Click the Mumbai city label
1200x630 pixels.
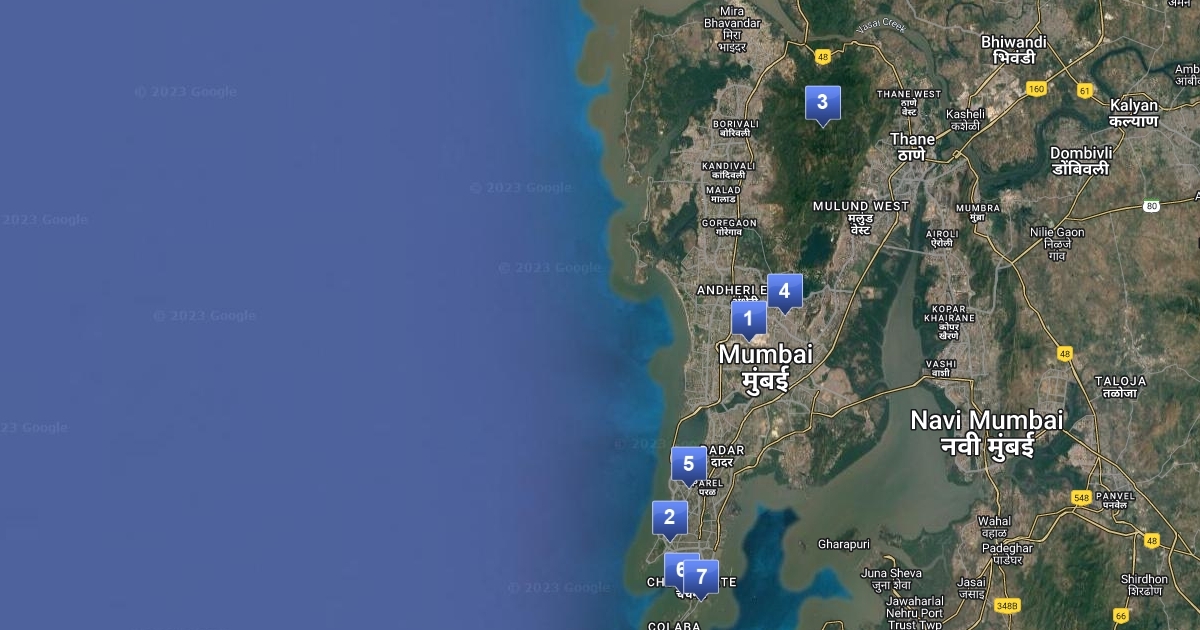pyautogui.click(x=766, y=366)
